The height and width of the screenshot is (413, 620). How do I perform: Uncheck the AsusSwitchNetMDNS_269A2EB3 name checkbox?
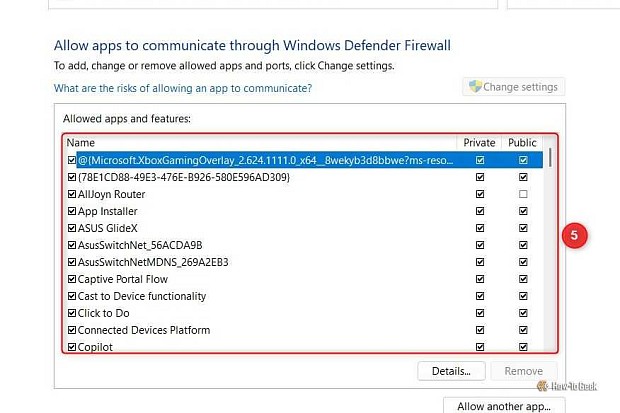click(72, 262)
